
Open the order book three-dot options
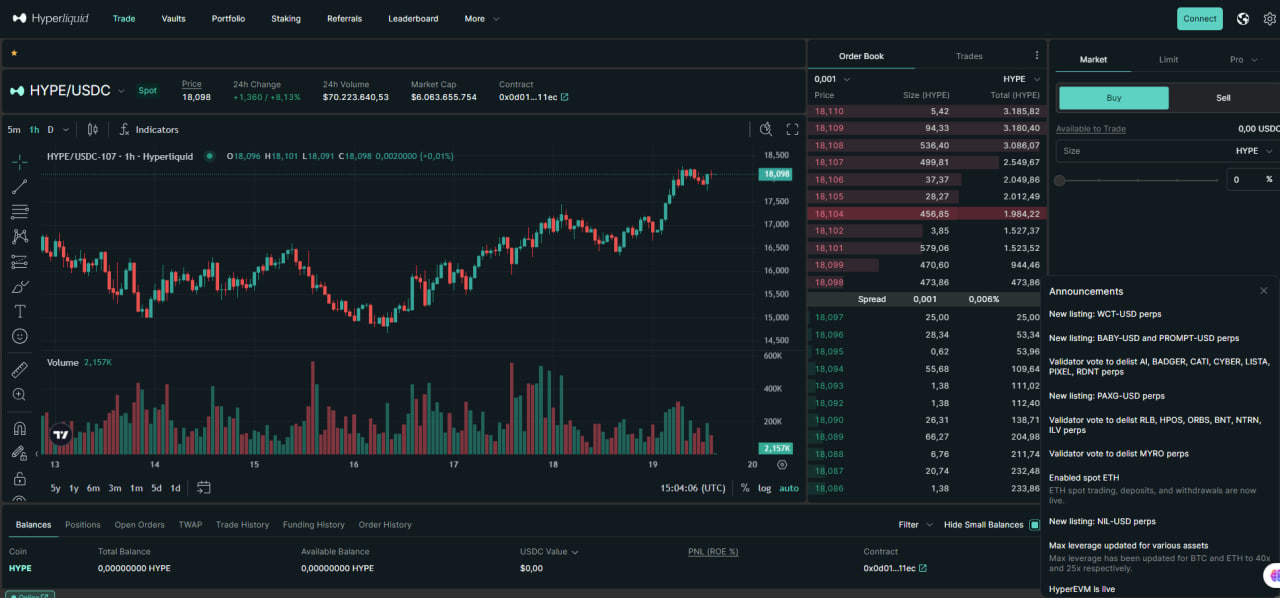(1037, 56)
